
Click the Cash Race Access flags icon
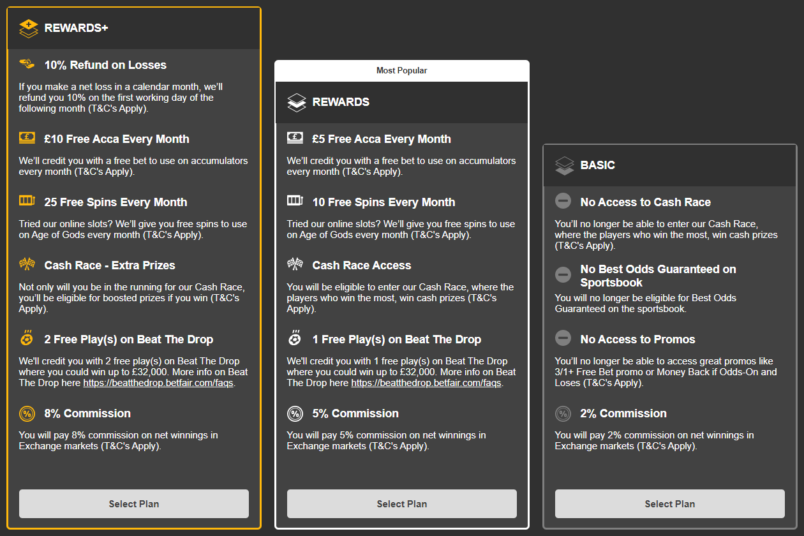295,264
